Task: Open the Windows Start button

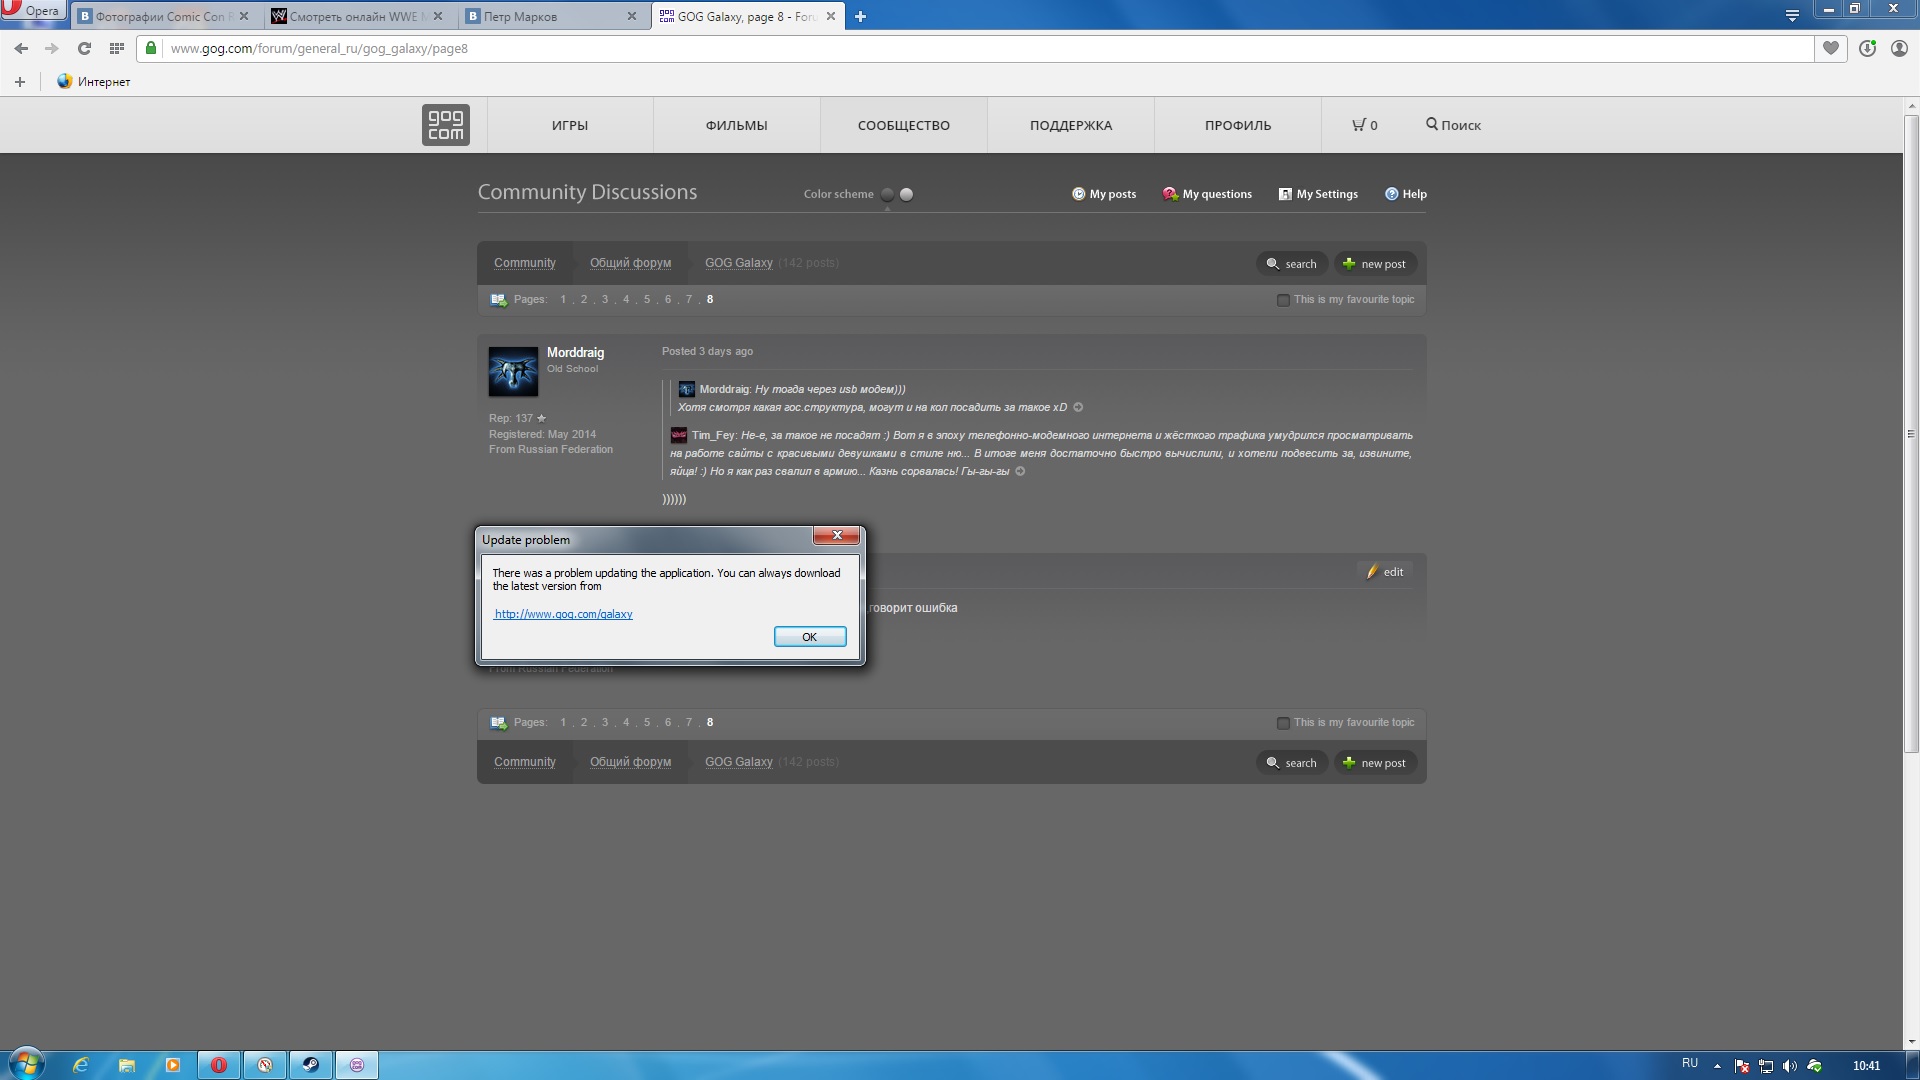Action: tap(26, 1064)
